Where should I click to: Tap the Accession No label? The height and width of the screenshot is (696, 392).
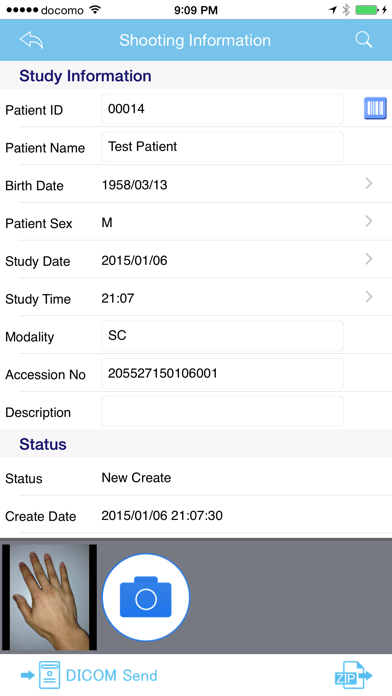pyautogui.click(x=45, y=375)
